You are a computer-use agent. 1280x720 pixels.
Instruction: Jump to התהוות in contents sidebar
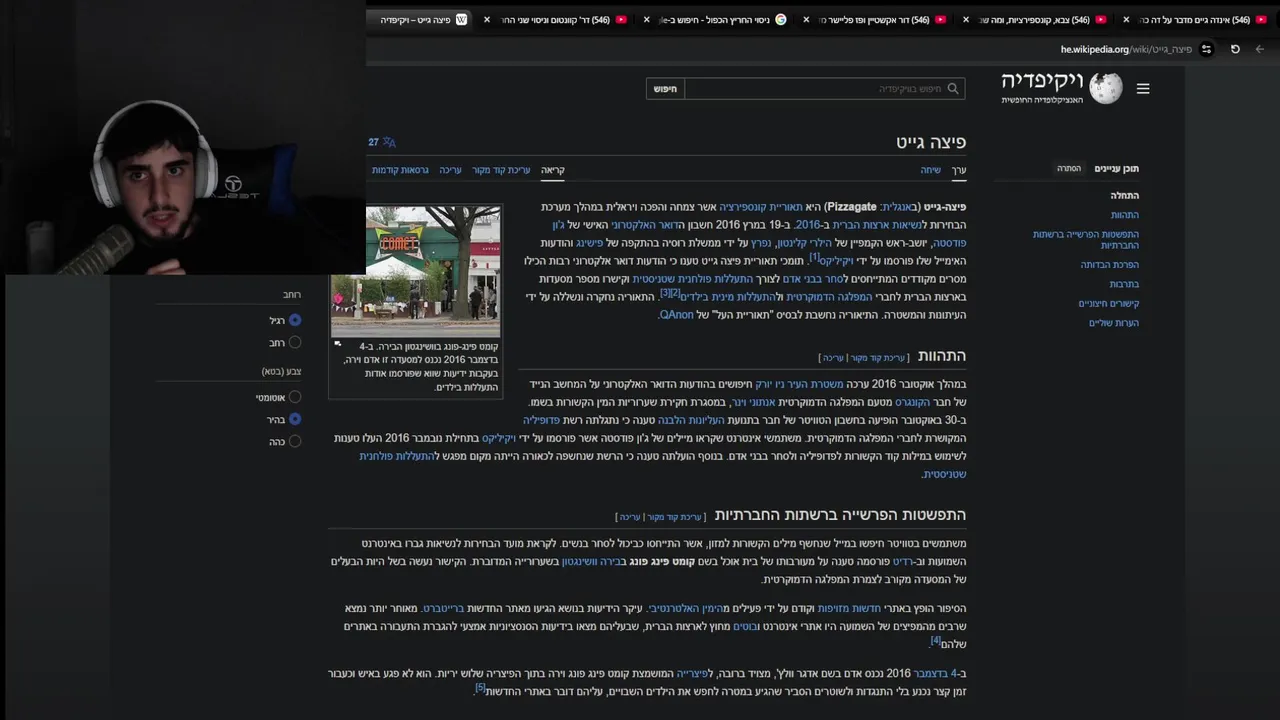(x=1124, y=215)
